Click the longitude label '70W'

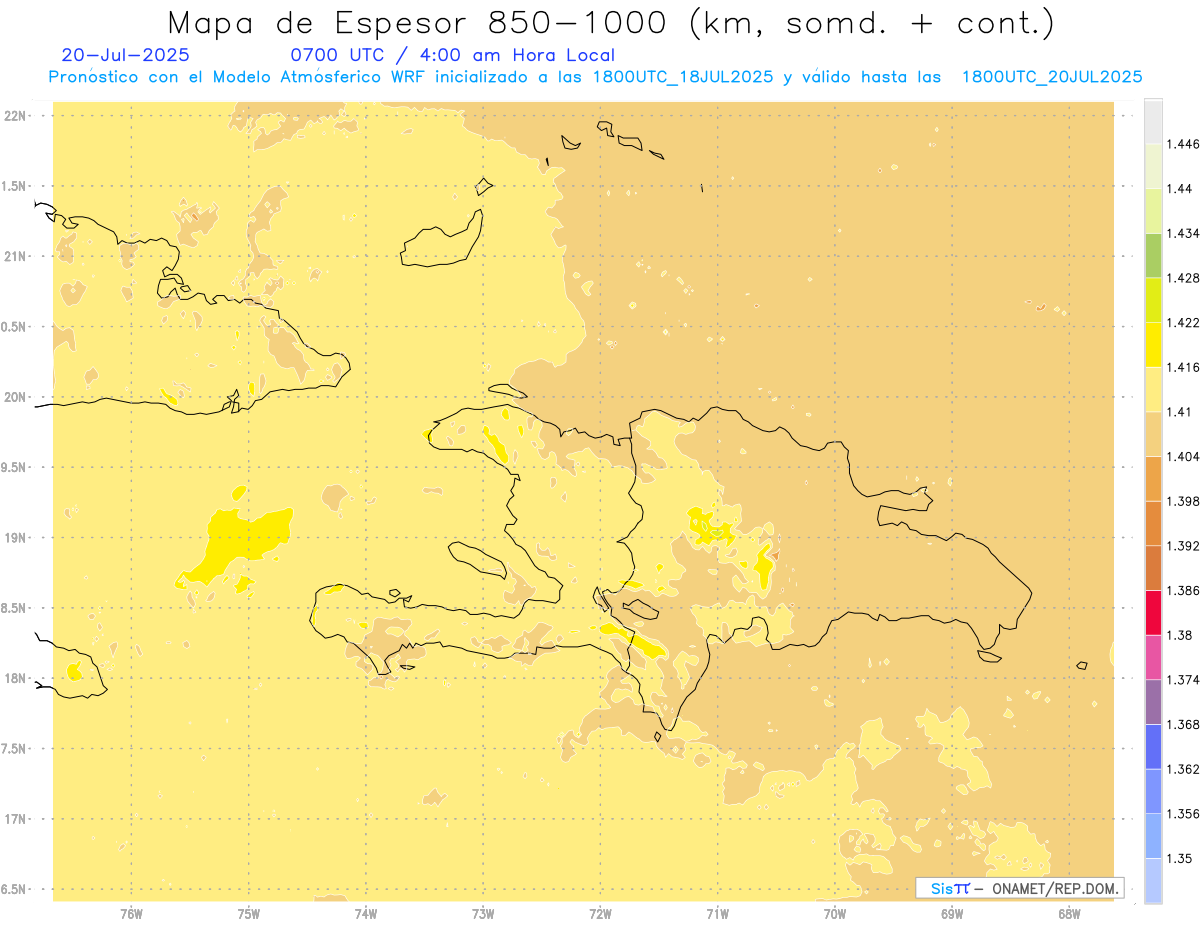[835, 913]
